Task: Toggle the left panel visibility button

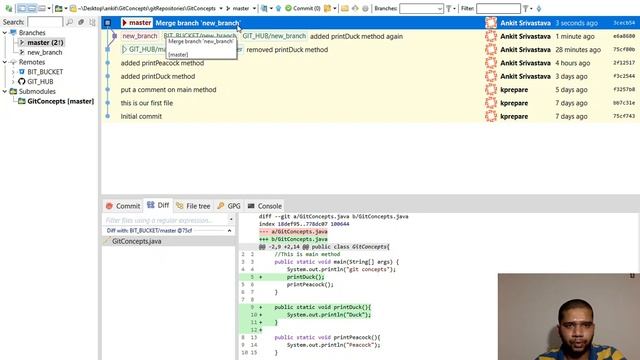Action: pyautogui.click(x=22, y=8)
